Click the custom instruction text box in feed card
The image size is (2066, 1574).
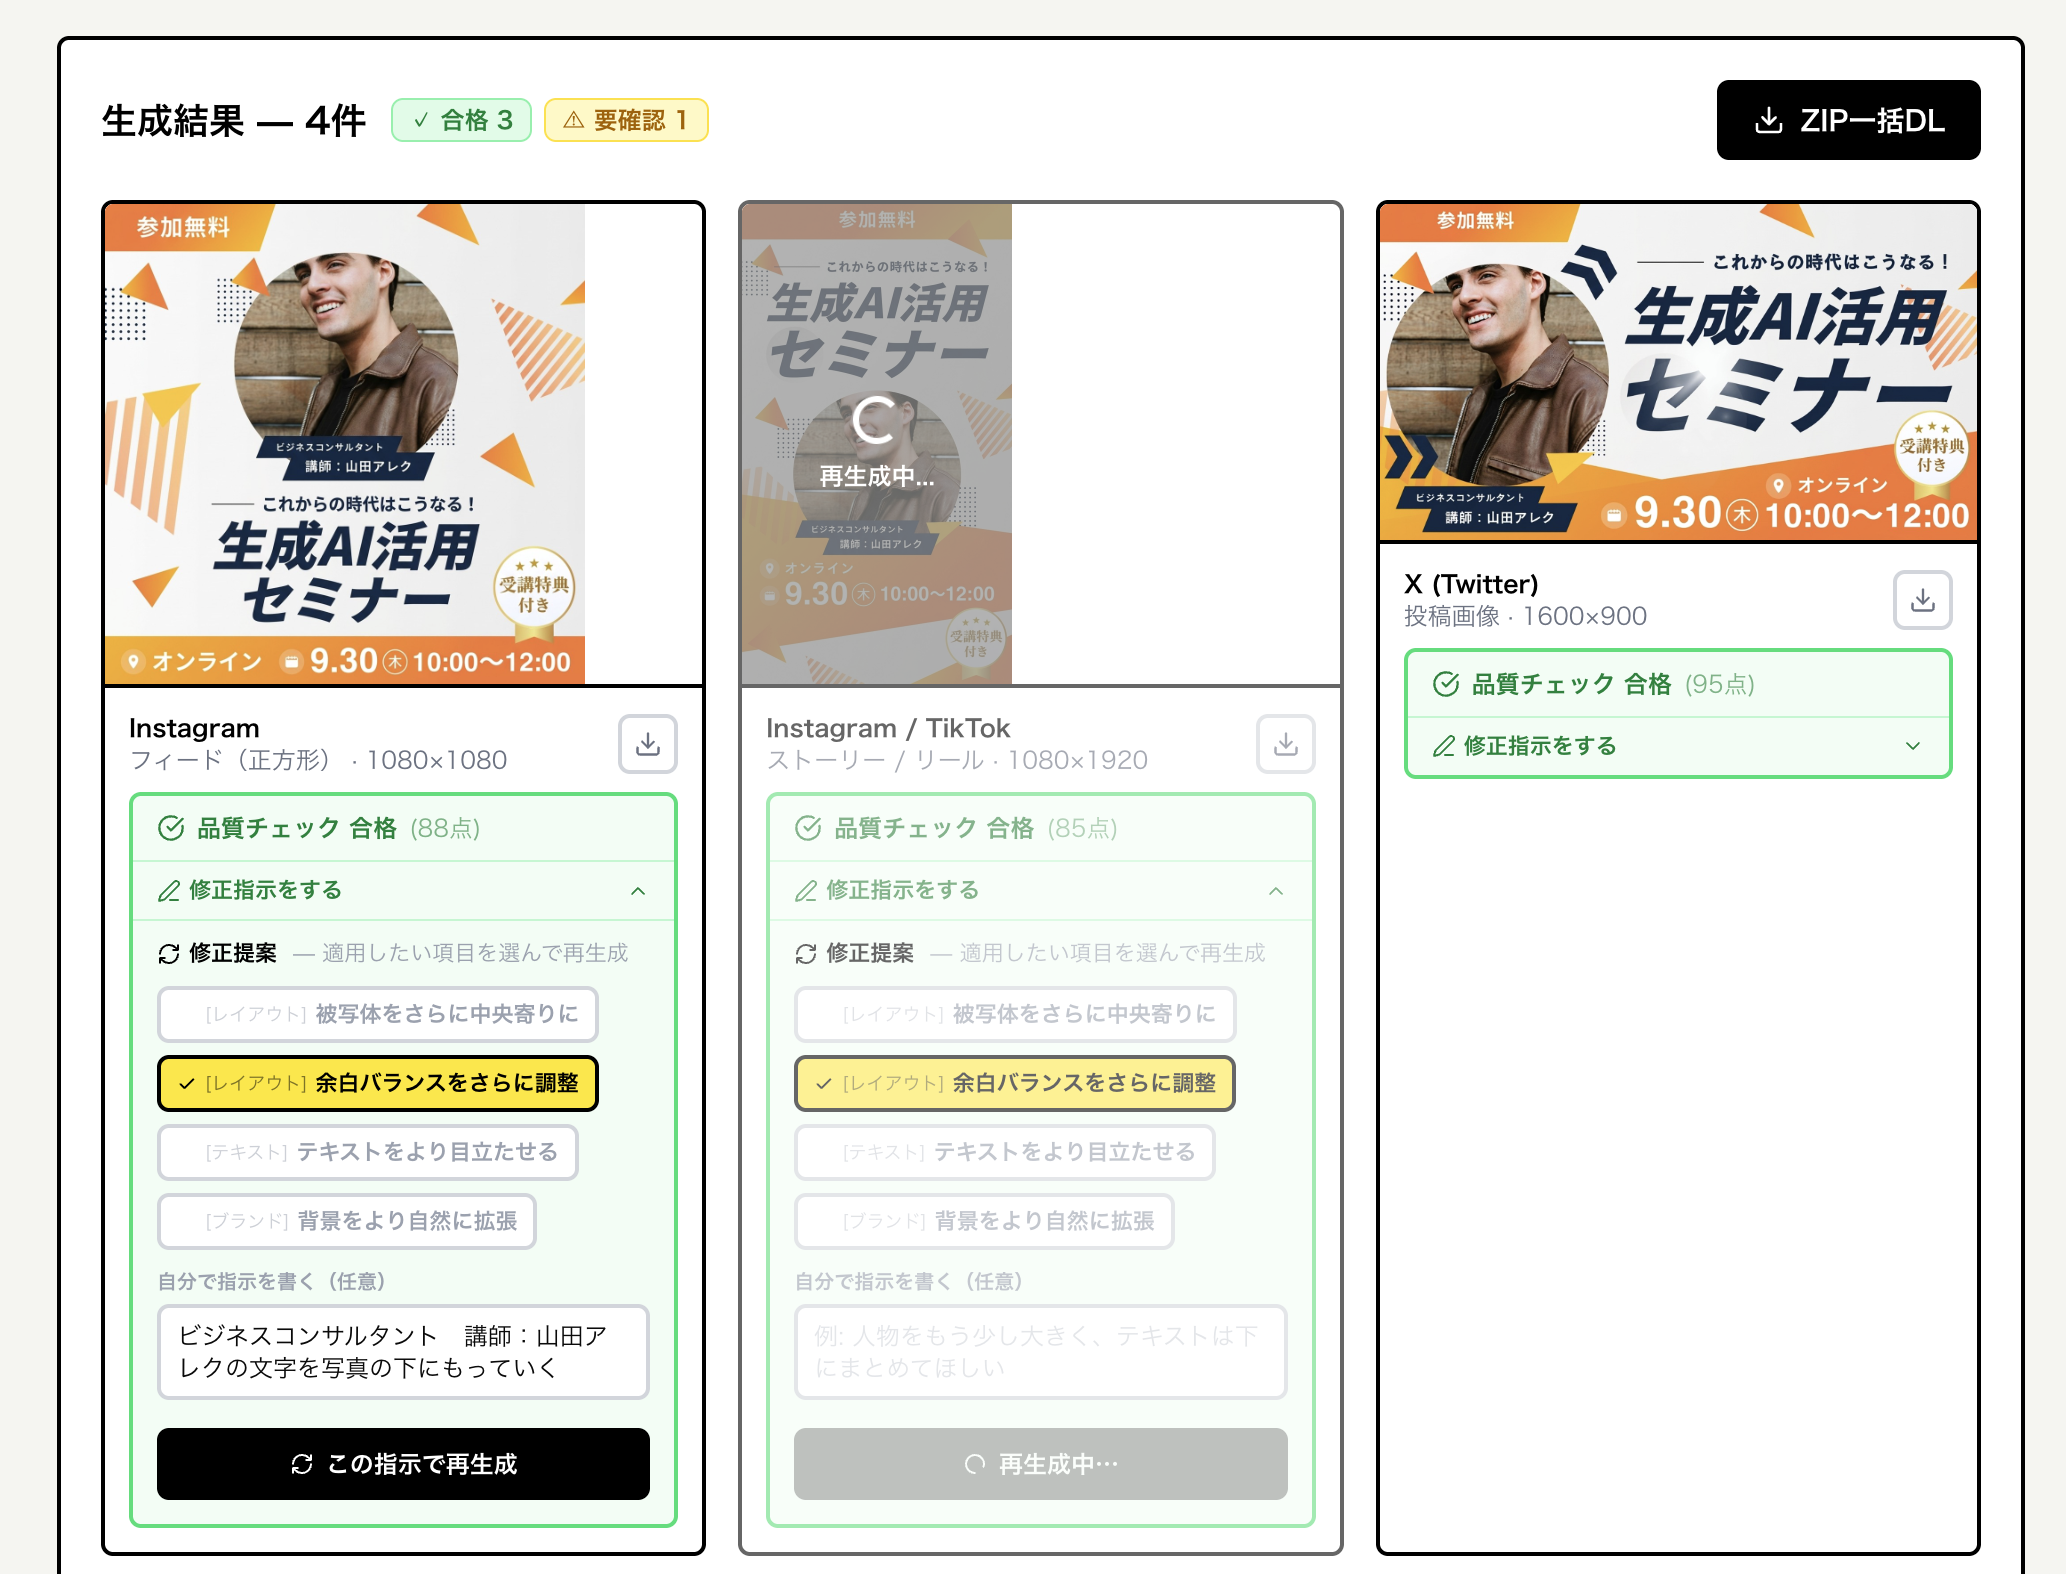click(x=403, y=1351)
